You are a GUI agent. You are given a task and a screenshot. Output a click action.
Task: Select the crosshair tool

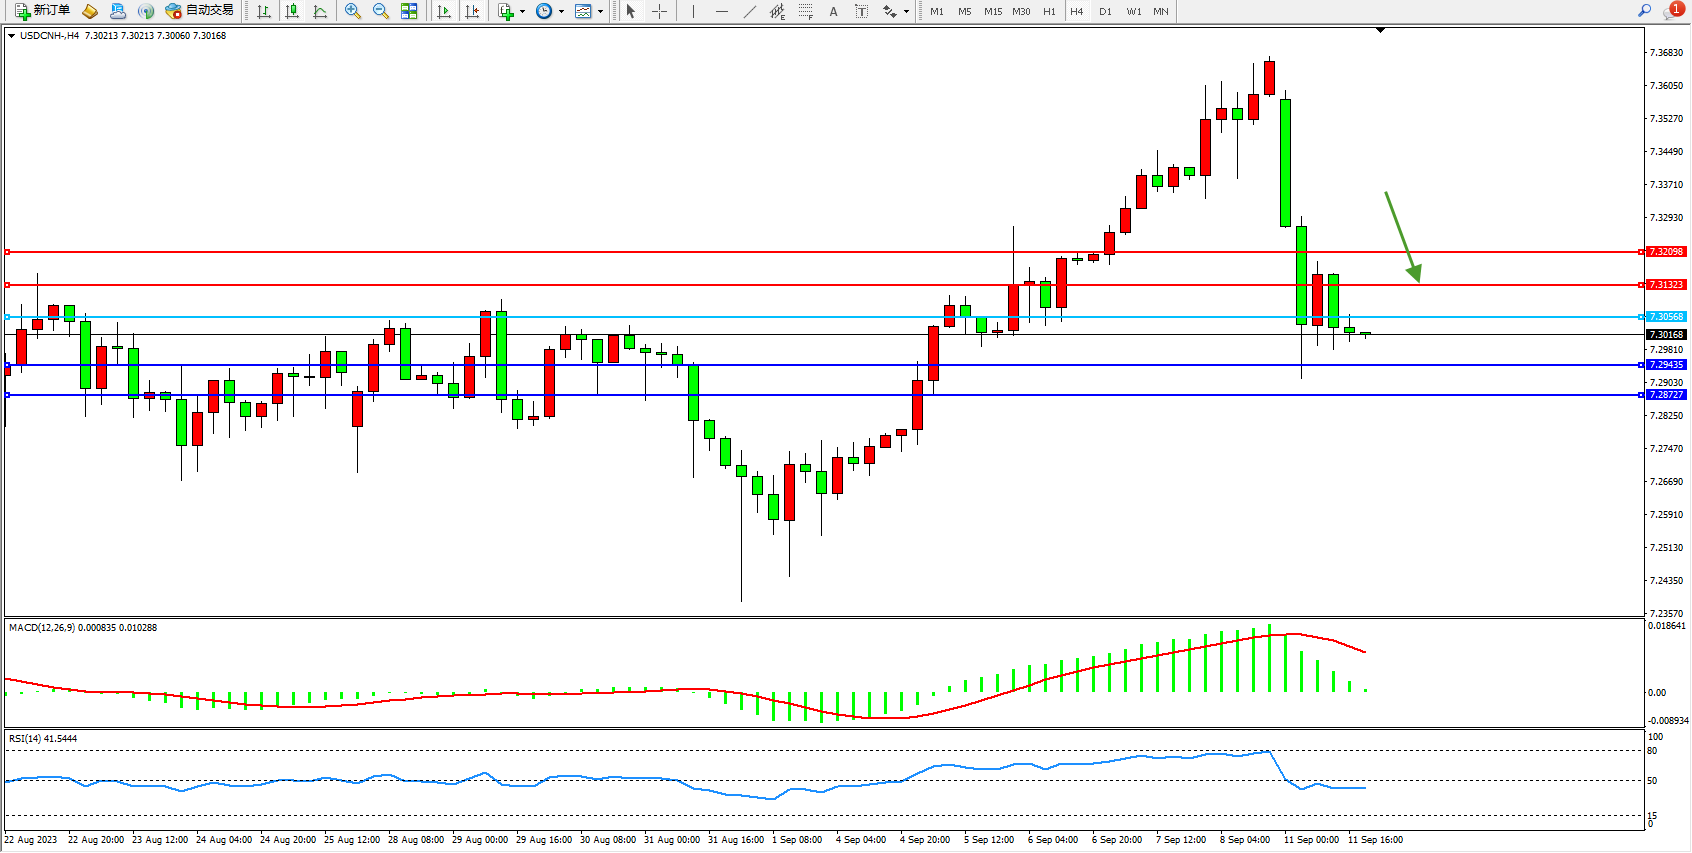pyautogui.click(x=659, y=11)
